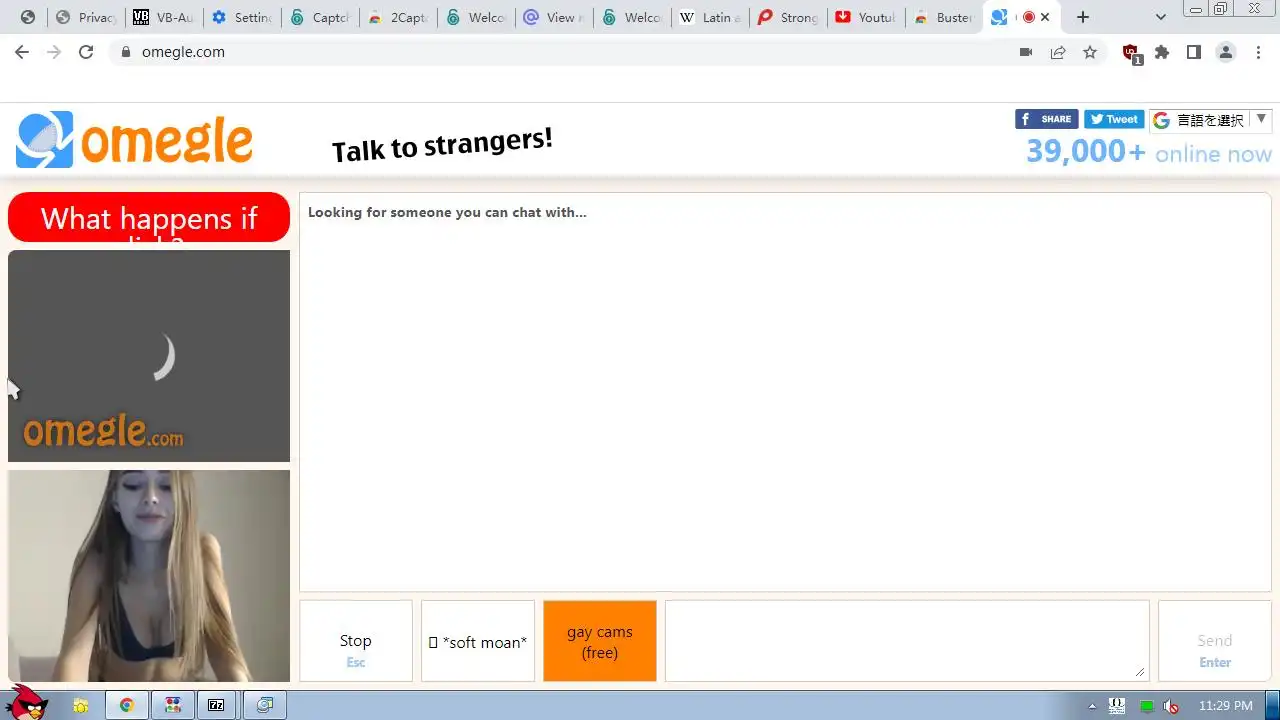Click the Send button
The width and height of the screenshot is (1280, 720).
[1214, 641]
